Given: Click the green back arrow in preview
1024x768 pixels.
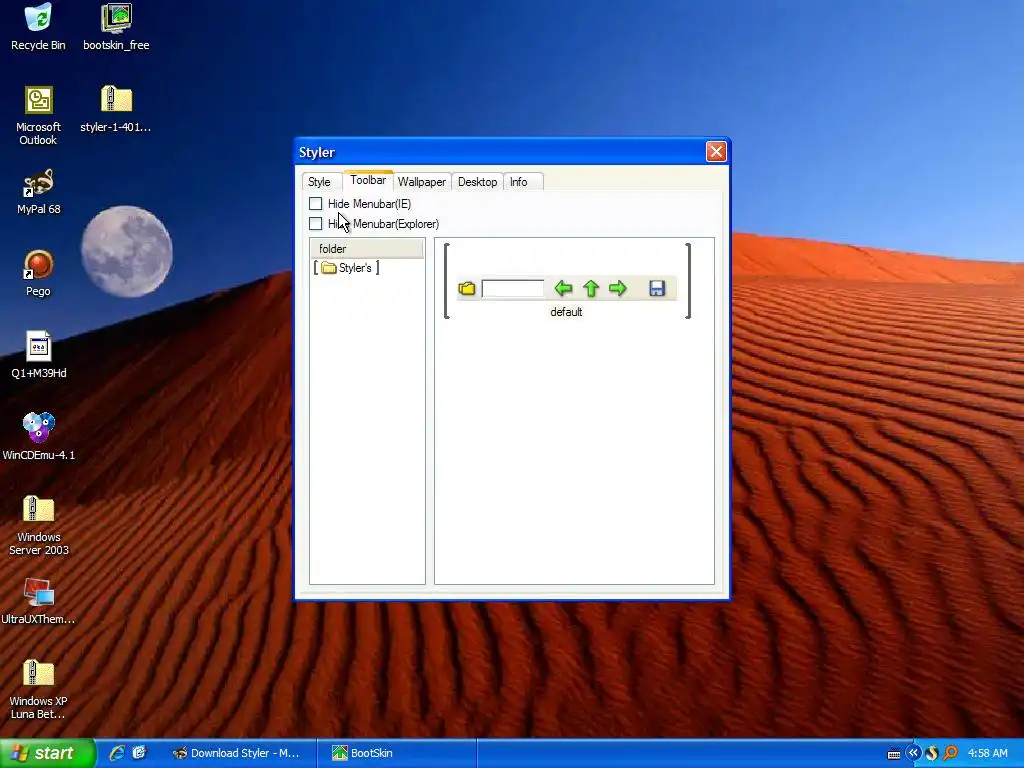Looking at the screenshot, I should point(563,289).
